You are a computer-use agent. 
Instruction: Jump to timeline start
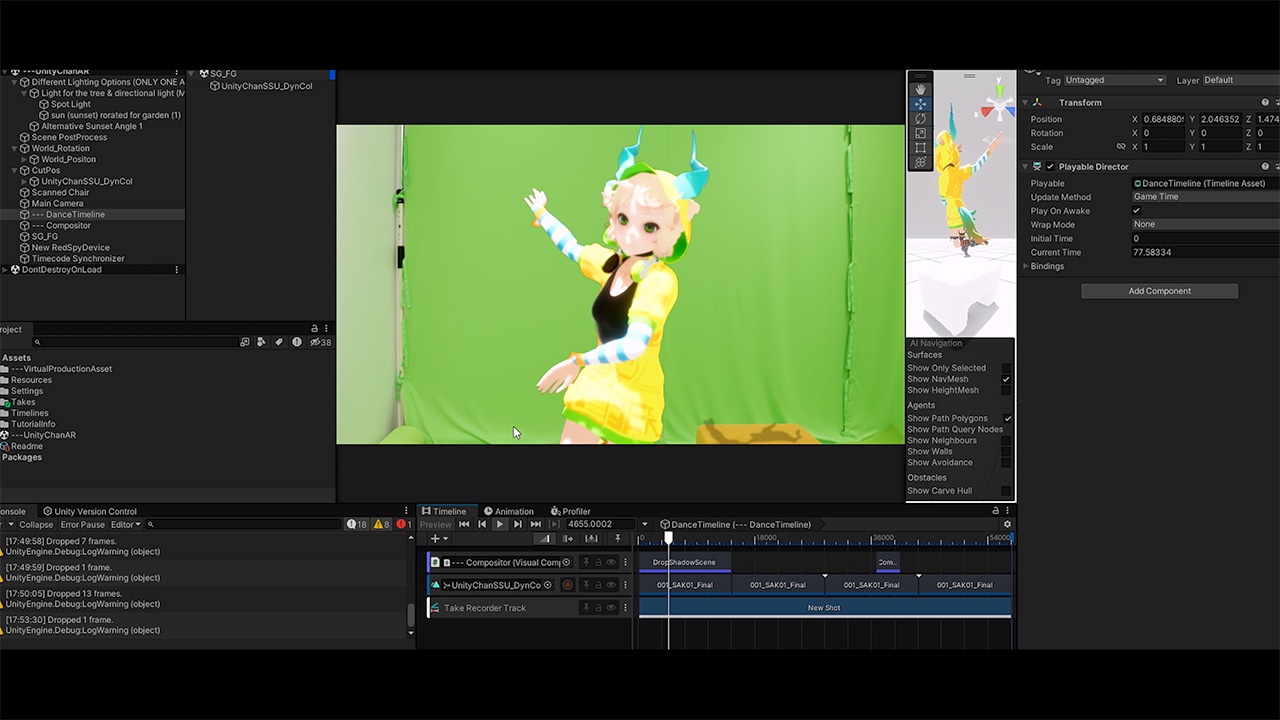[464, 524]
